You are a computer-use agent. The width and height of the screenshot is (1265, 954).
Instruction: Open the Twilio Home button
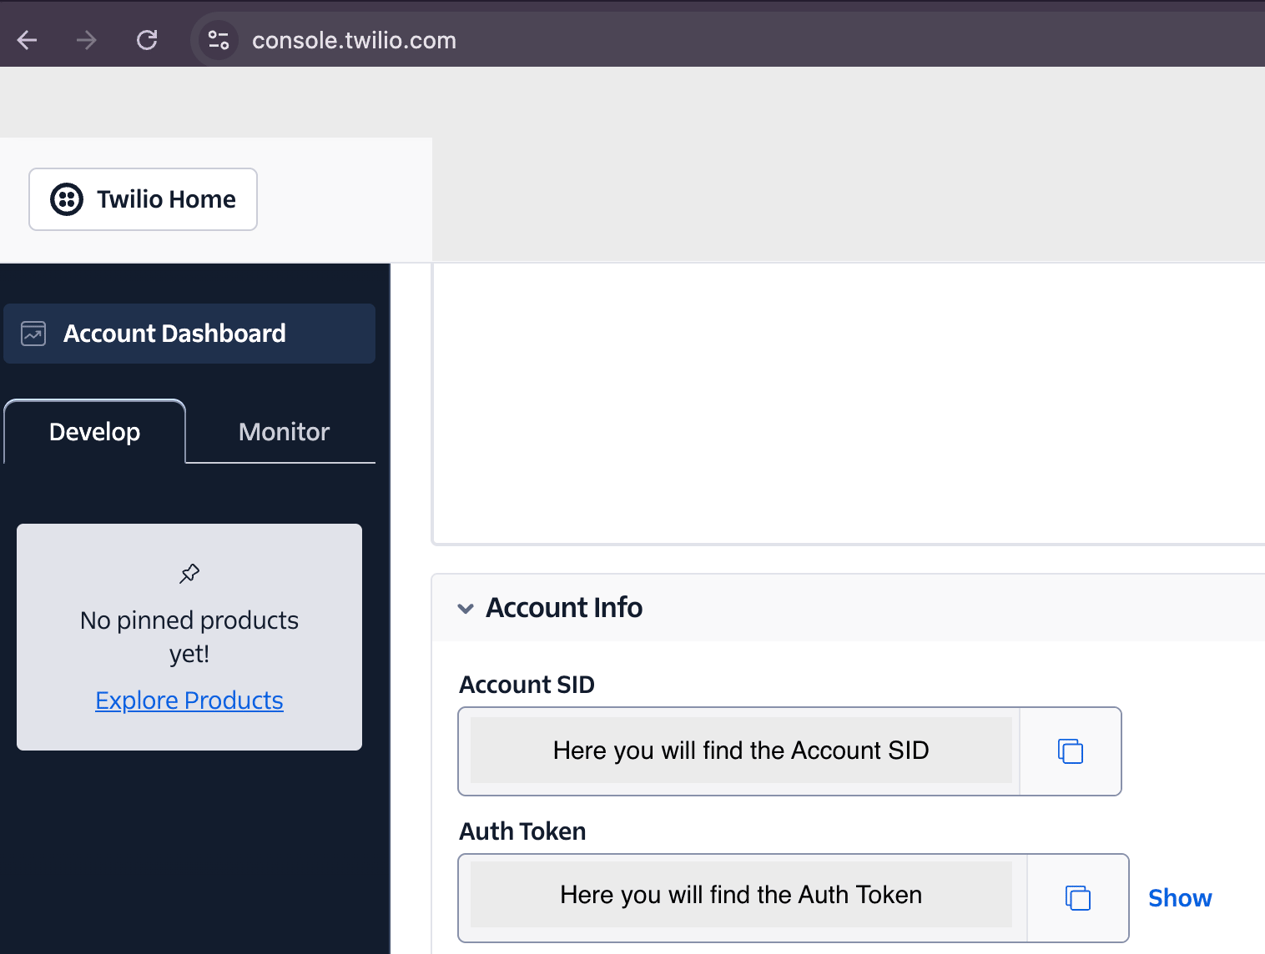coord(143,199)
